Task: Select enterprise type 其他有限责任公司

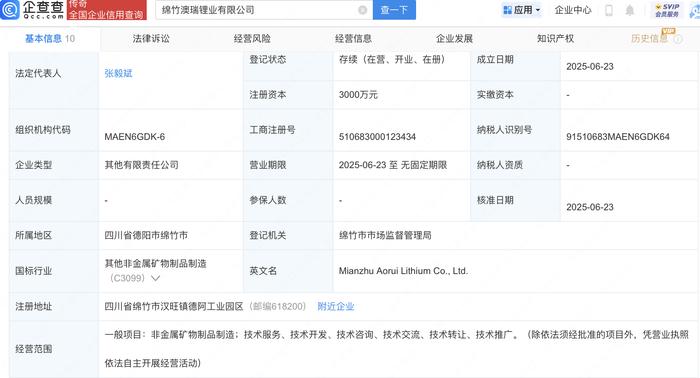Action: (x=142, y=165)
